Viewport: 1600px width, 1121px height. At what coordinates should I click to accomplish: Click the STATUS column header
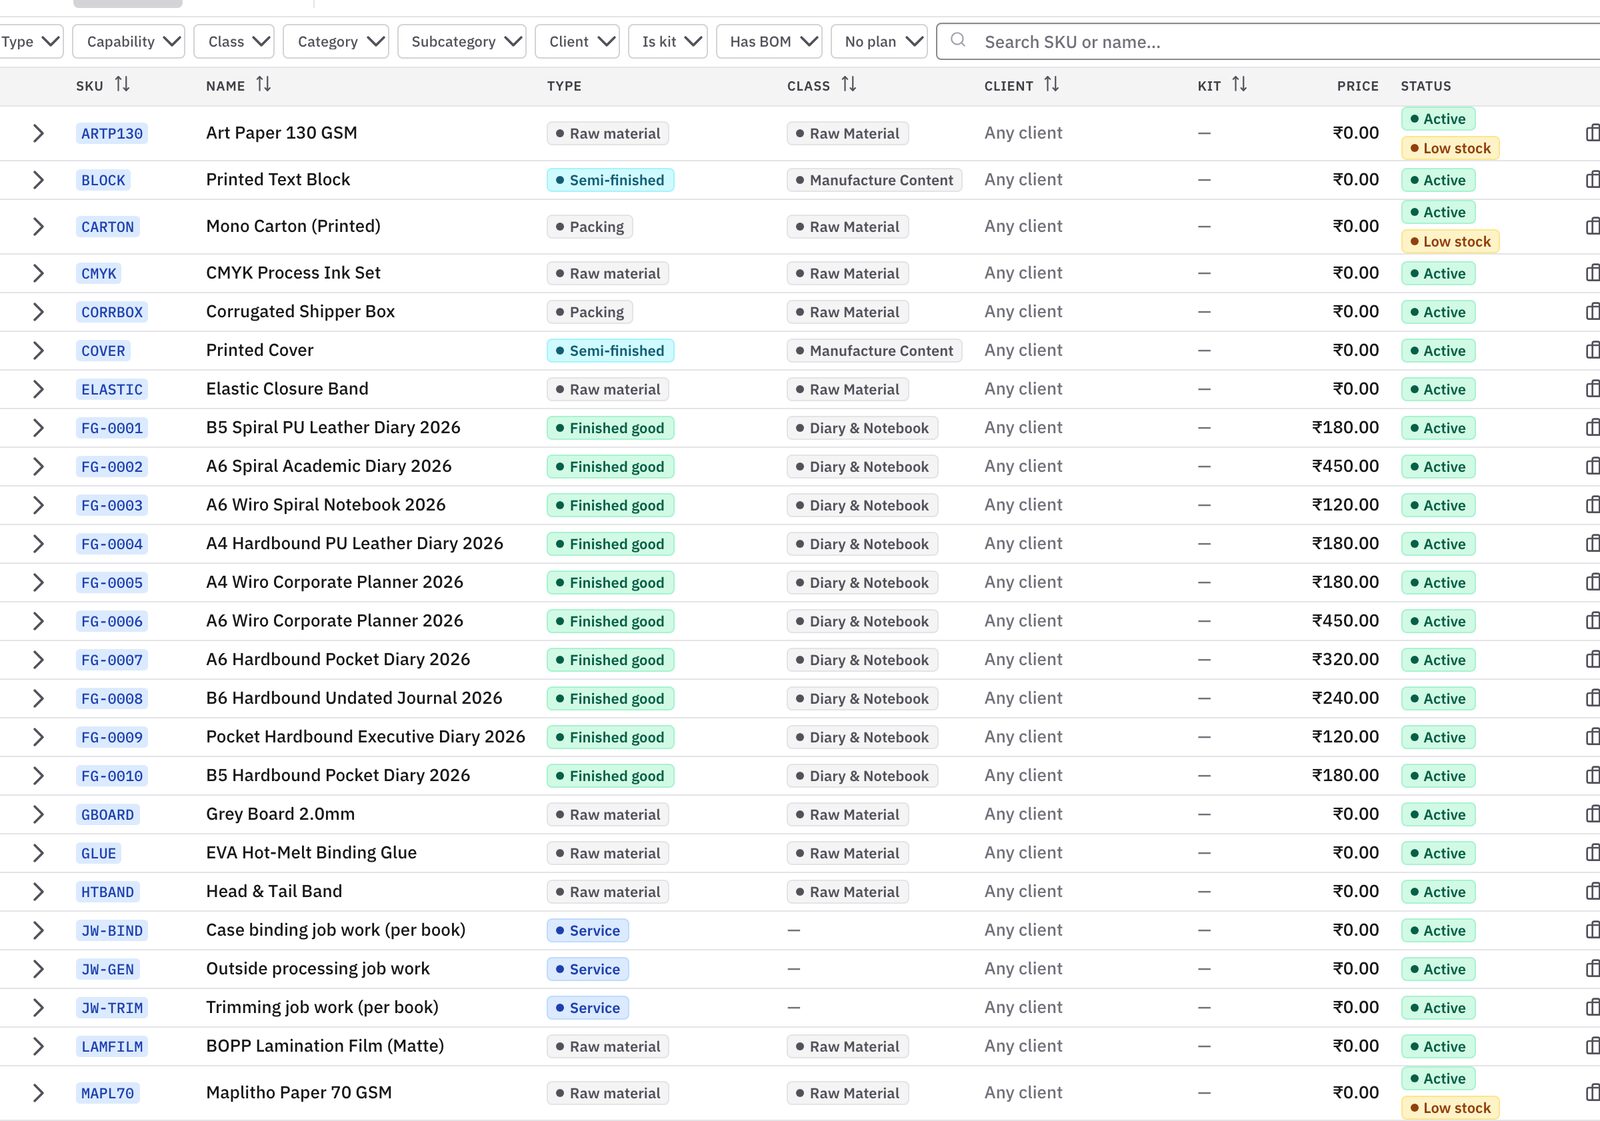[1426, 86]
